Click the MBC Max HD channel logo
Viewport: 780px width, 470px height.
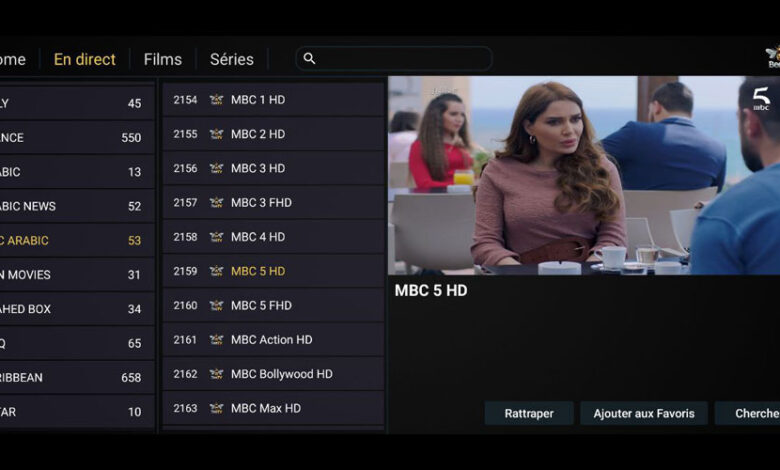[216, 408]
